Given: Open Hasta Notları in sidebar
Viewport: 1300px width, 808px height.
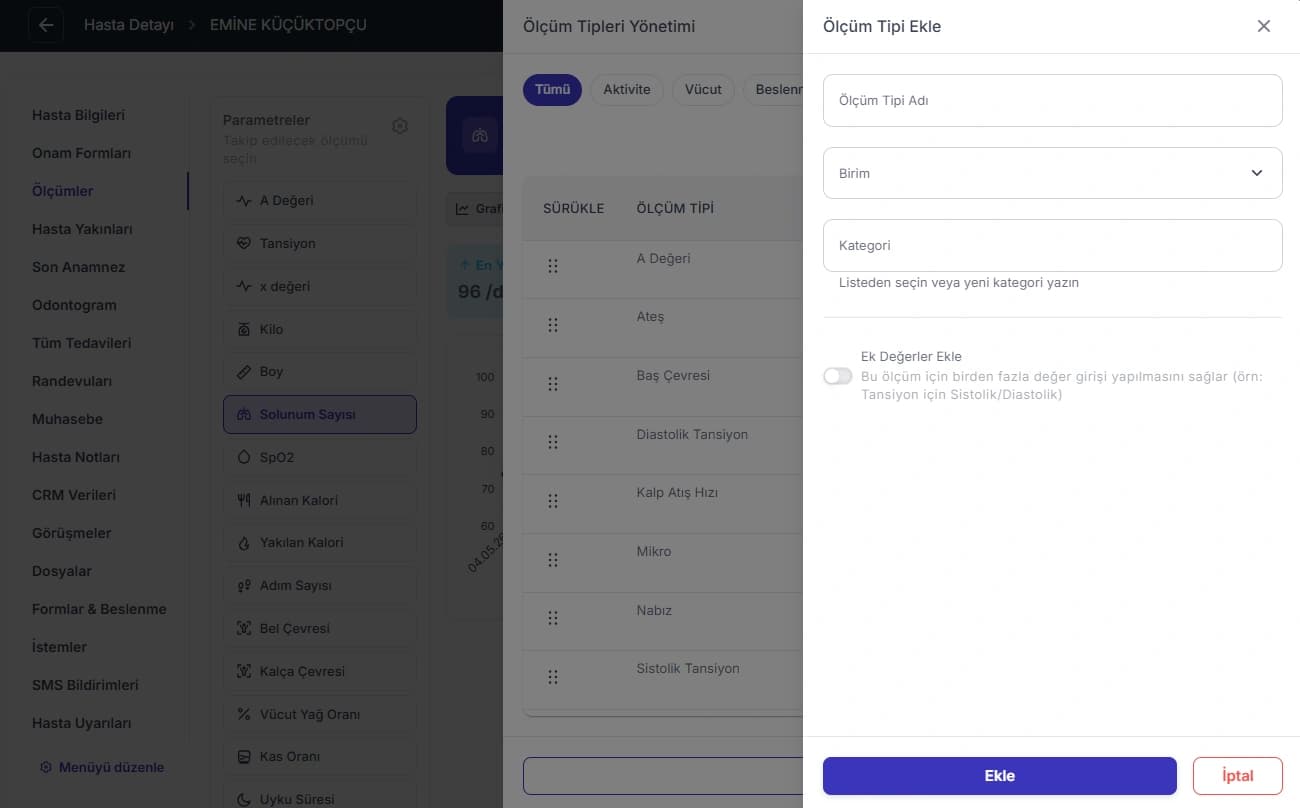Looking at the screenshot, I should click(x=76, y=457).
